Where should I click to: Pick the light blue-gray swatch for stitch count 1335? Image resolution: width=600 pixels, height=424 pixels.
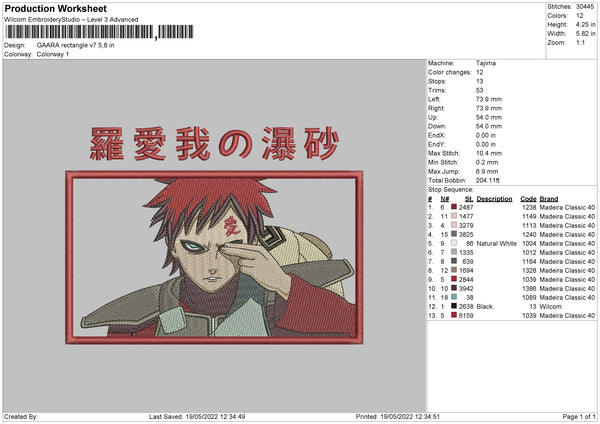pos(454,252)
